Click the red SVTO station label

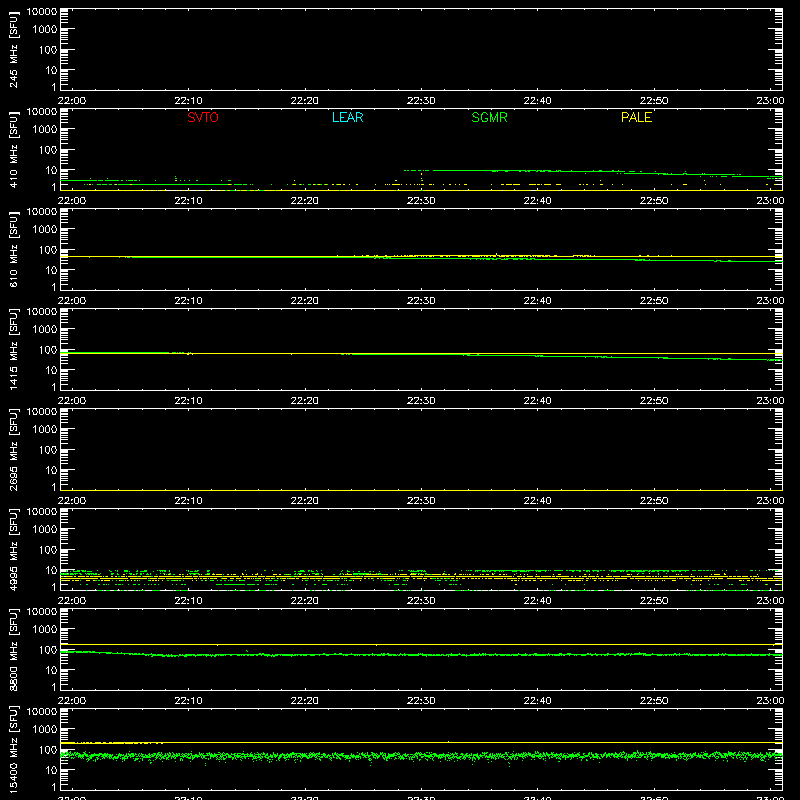point(203,117)
